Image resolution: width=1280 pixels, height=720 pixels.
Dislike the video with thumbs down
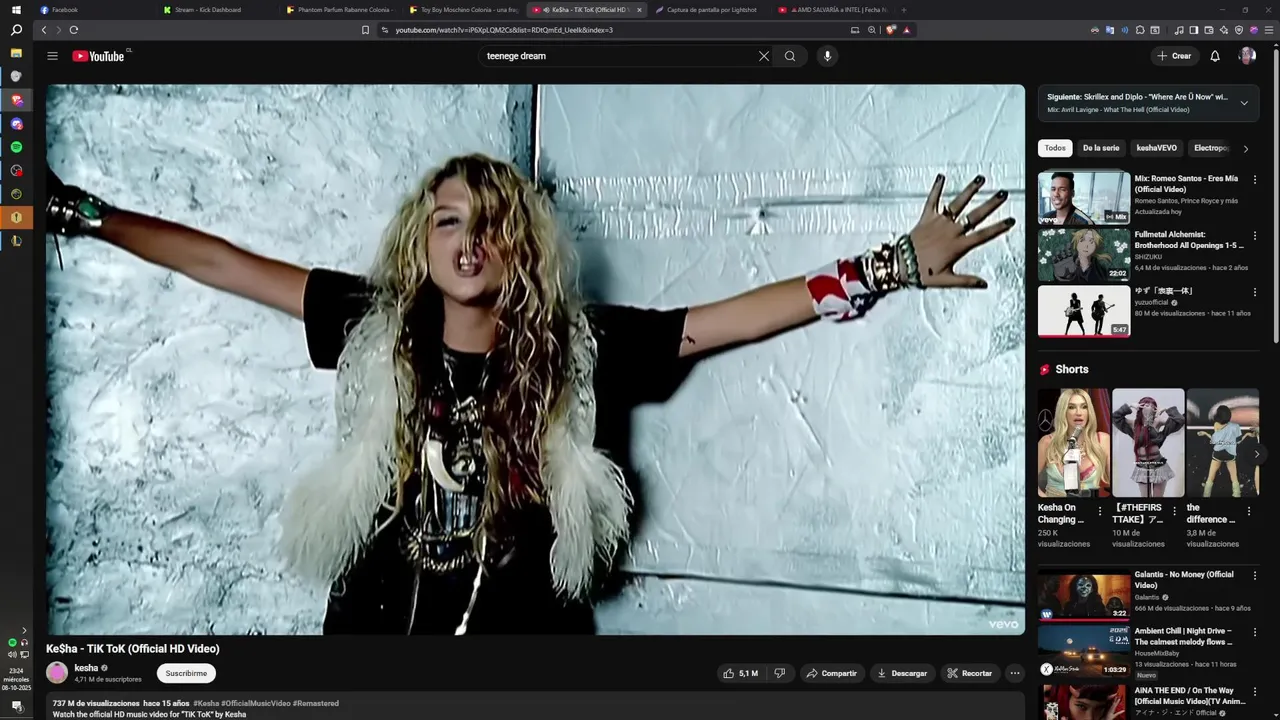pos(780,673)
